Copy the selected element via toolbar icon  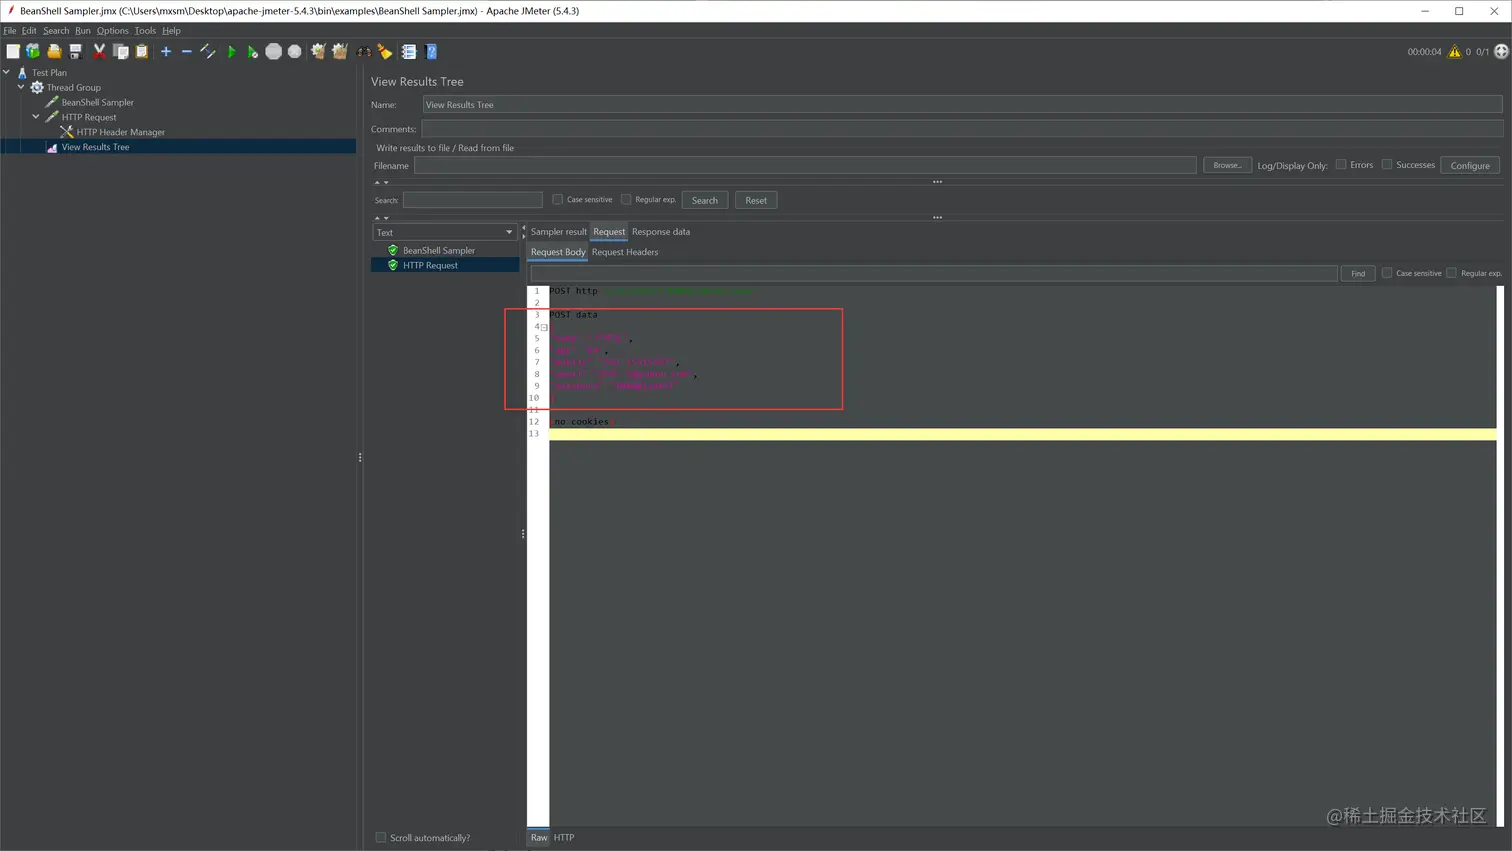pos(121,51)
